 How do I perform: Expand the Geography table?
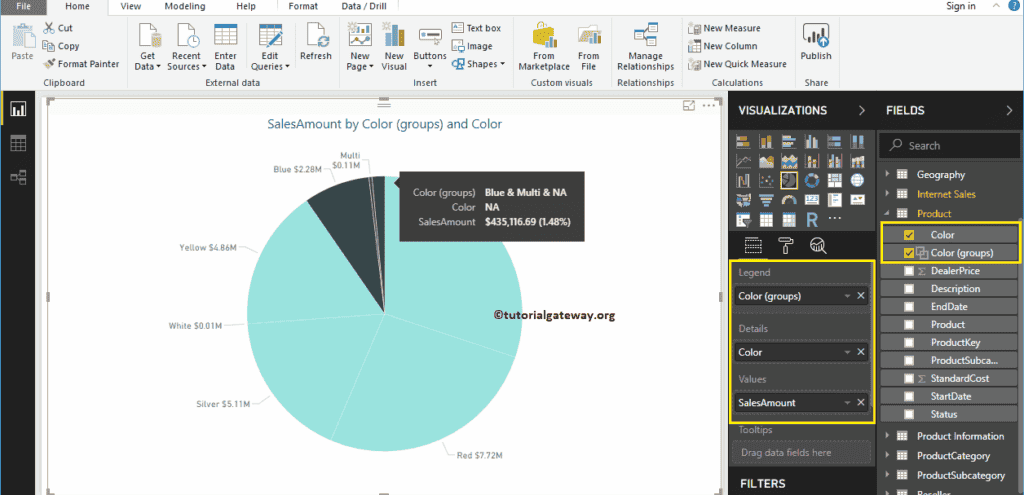pyautogui.click(x=887, y=174)
